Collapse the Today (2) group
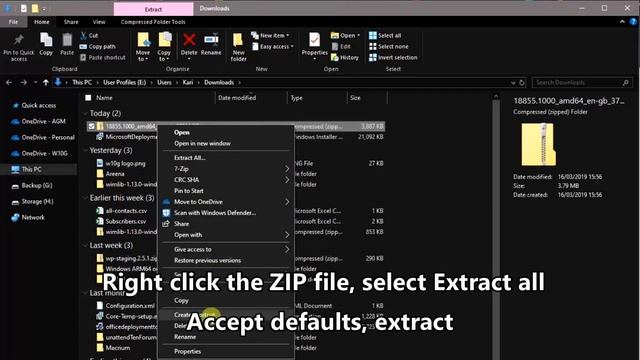This screenshot has height=360, width=640. pyautogui.click(x=85, y=113)
